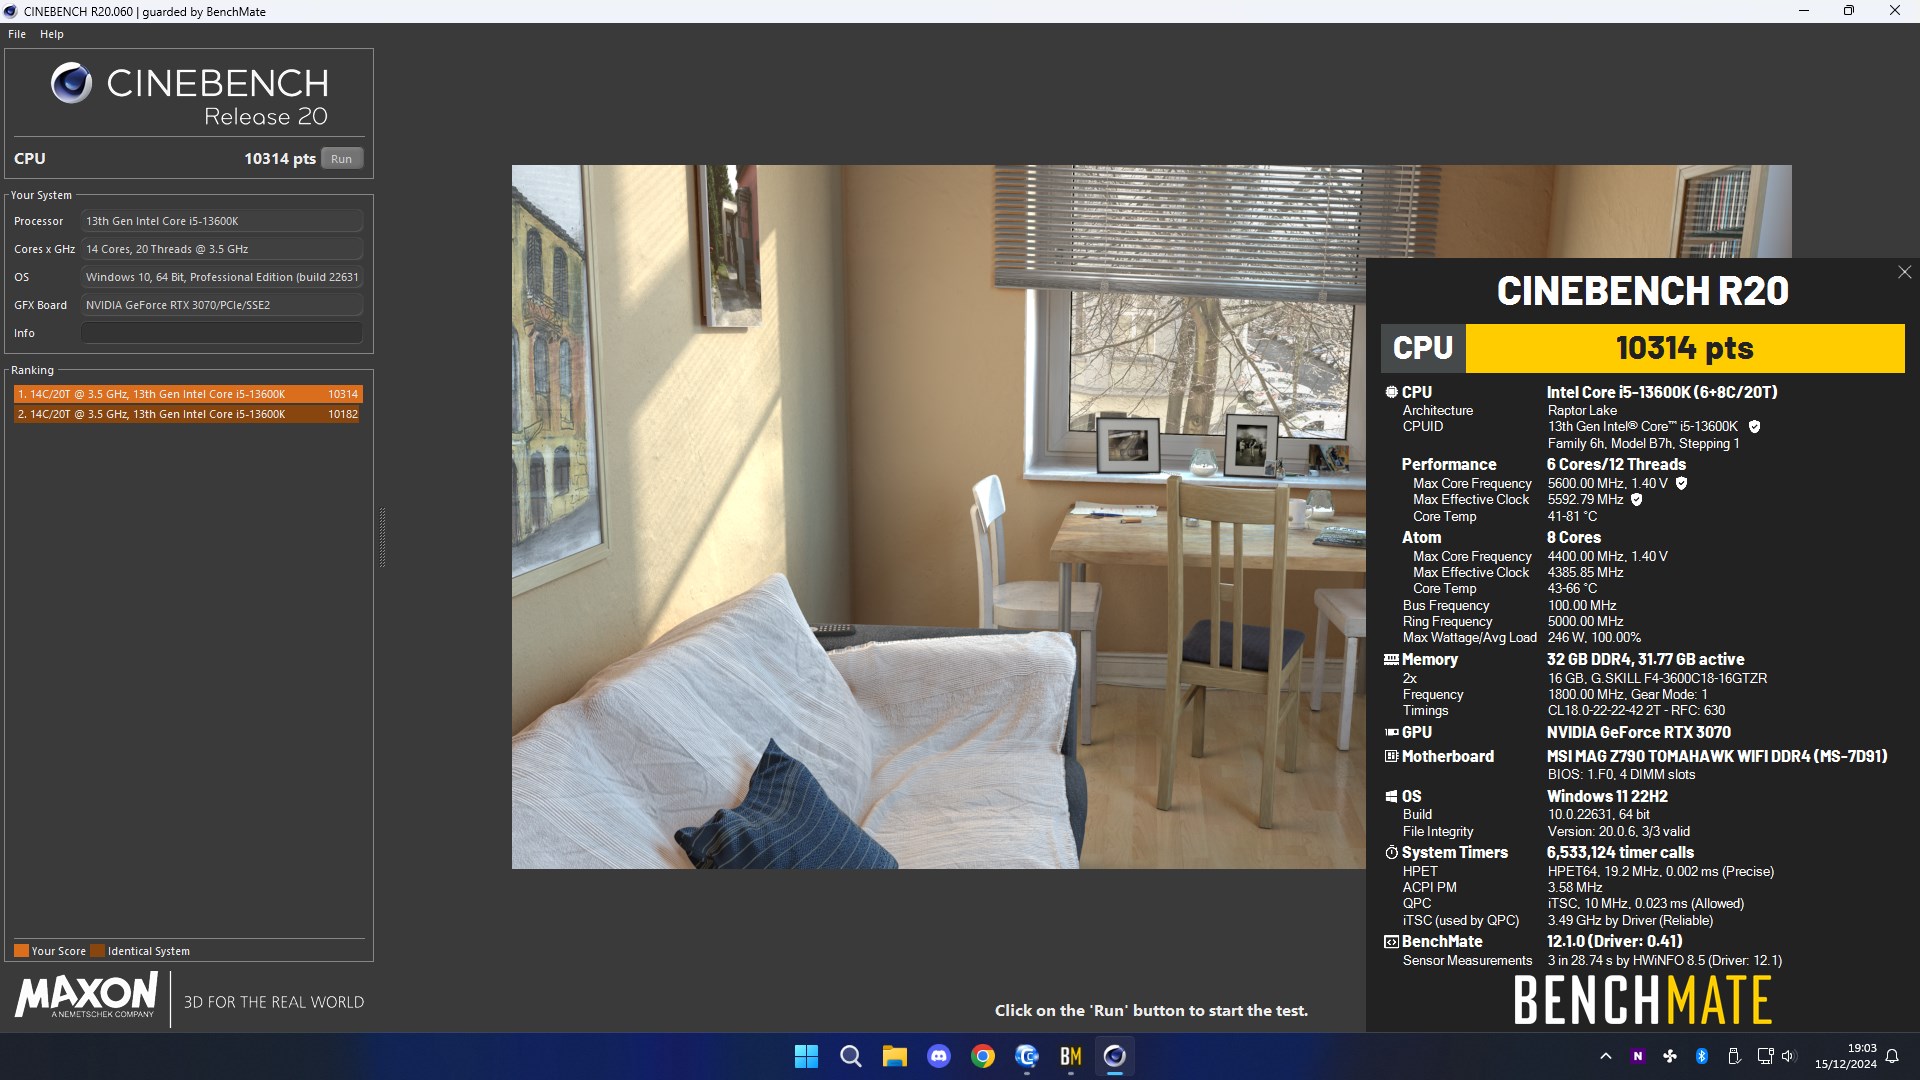Click the panel splitter handle
Screen dimensions: 1920x1080
tap(382, 538)
